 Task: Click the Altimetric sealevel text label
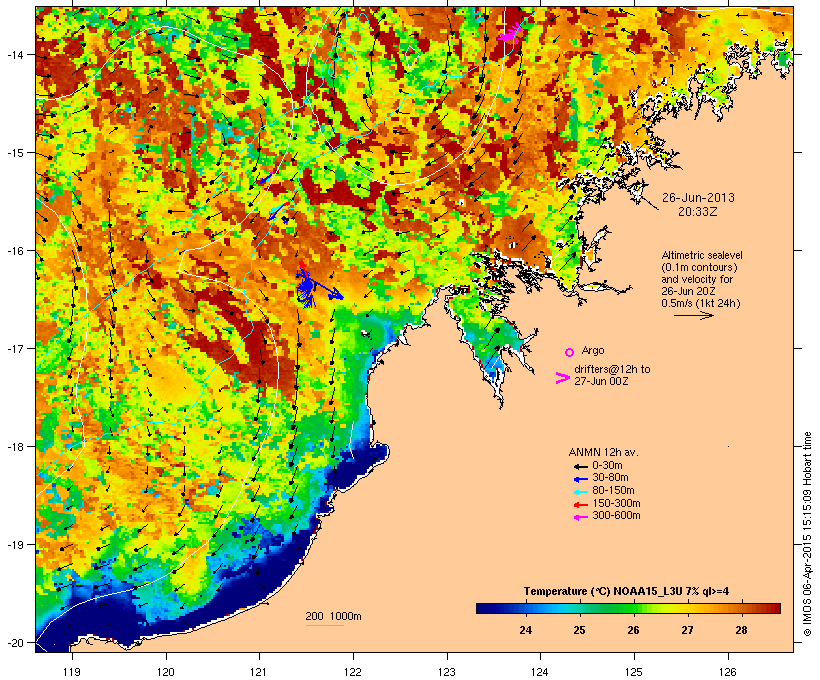(x=702, y=255)
